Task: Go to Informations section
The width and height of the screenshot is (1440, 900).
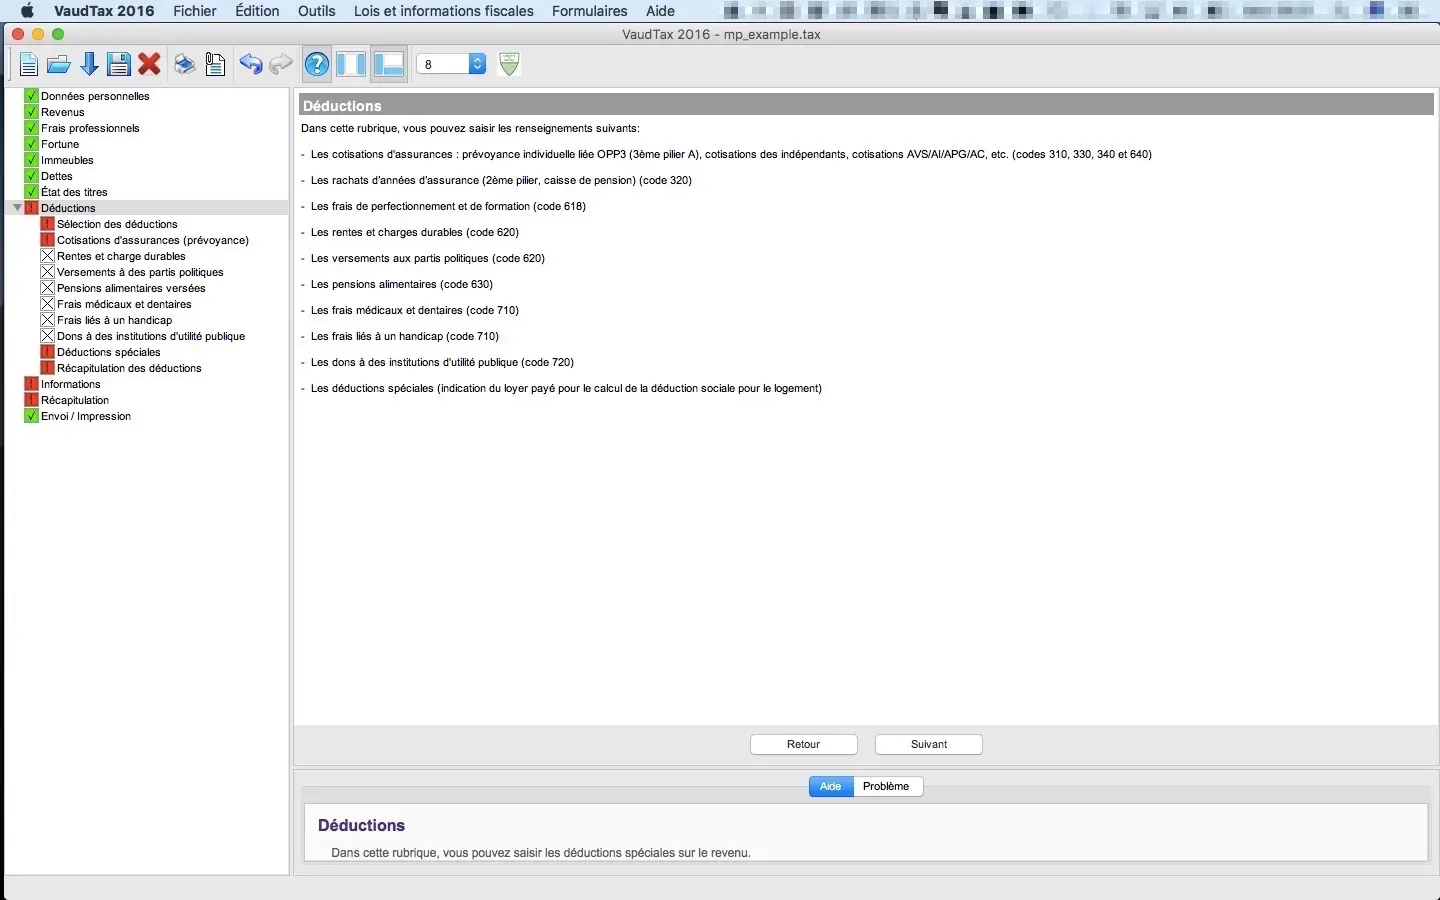Action: tap(71, 384)
